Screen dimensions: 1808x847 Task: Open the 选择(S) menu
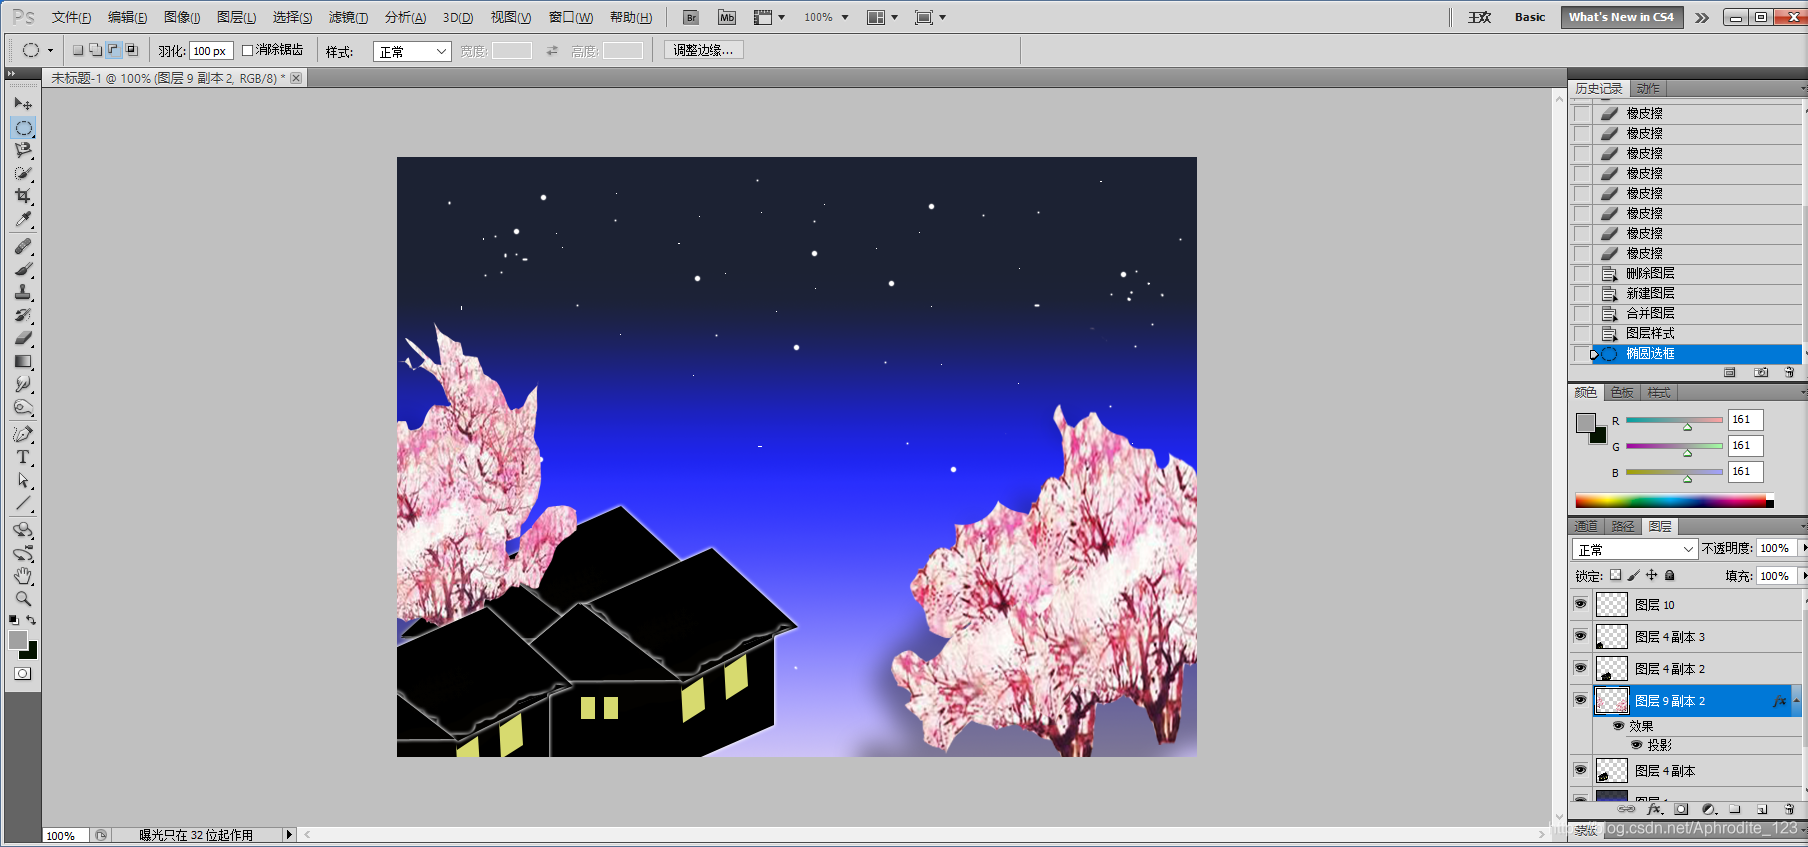(x=292, y=17)
